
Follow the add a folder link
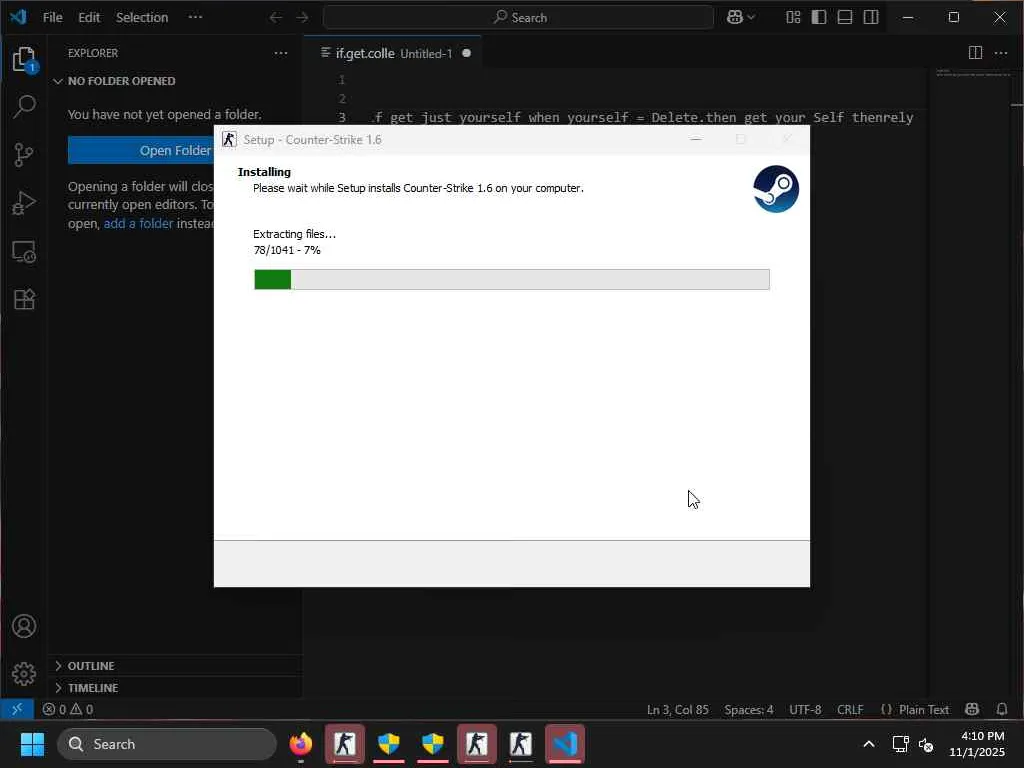(x=138, y=223)
